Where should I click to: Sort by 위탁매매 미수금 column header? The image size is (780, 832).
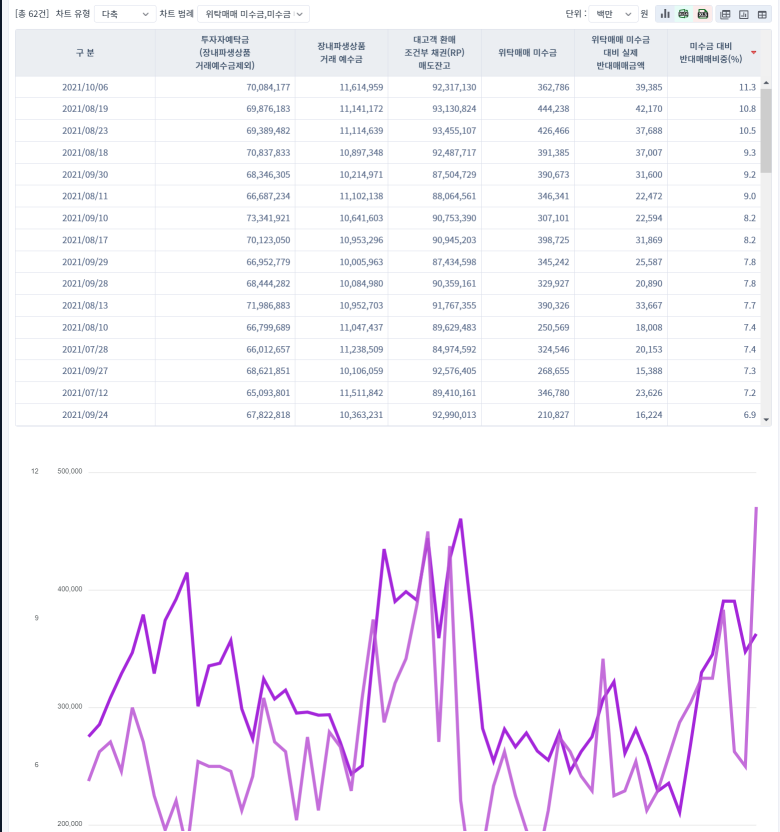pos(527,53)
